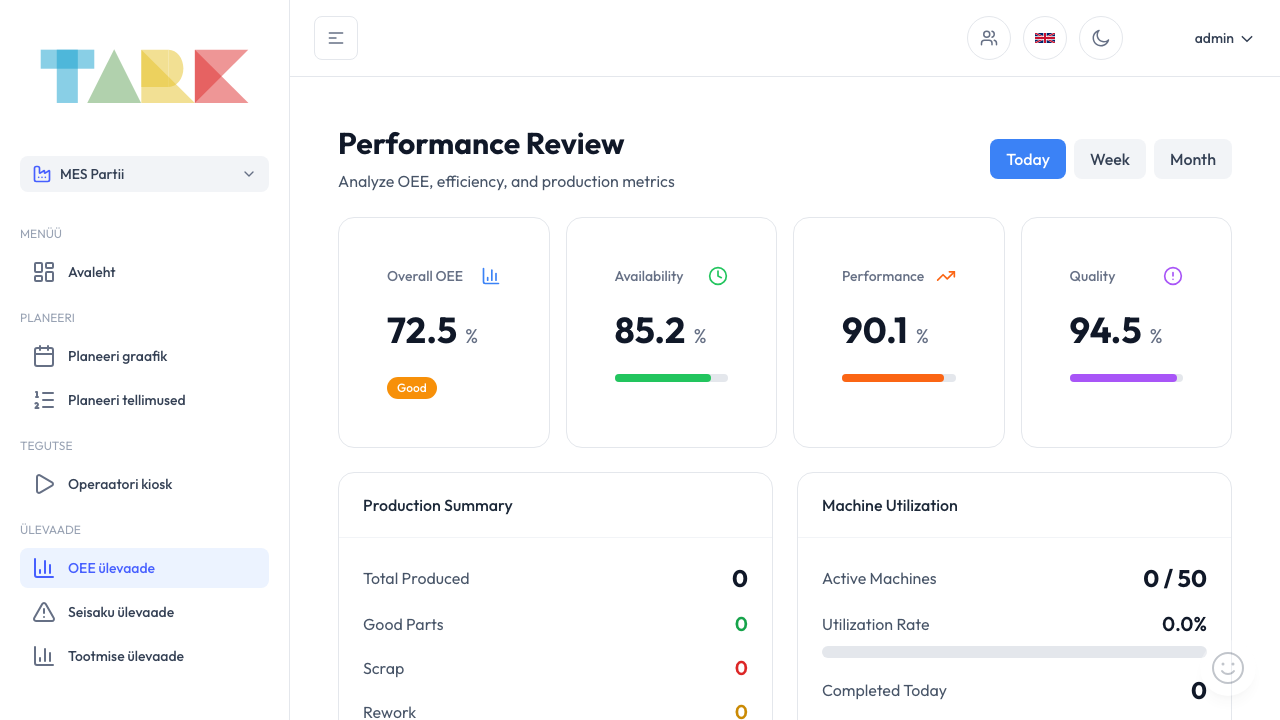Select the Seisaku ülevaade warning icon
Viewport: 1280px width, 720px height.
tap(43, 612)
